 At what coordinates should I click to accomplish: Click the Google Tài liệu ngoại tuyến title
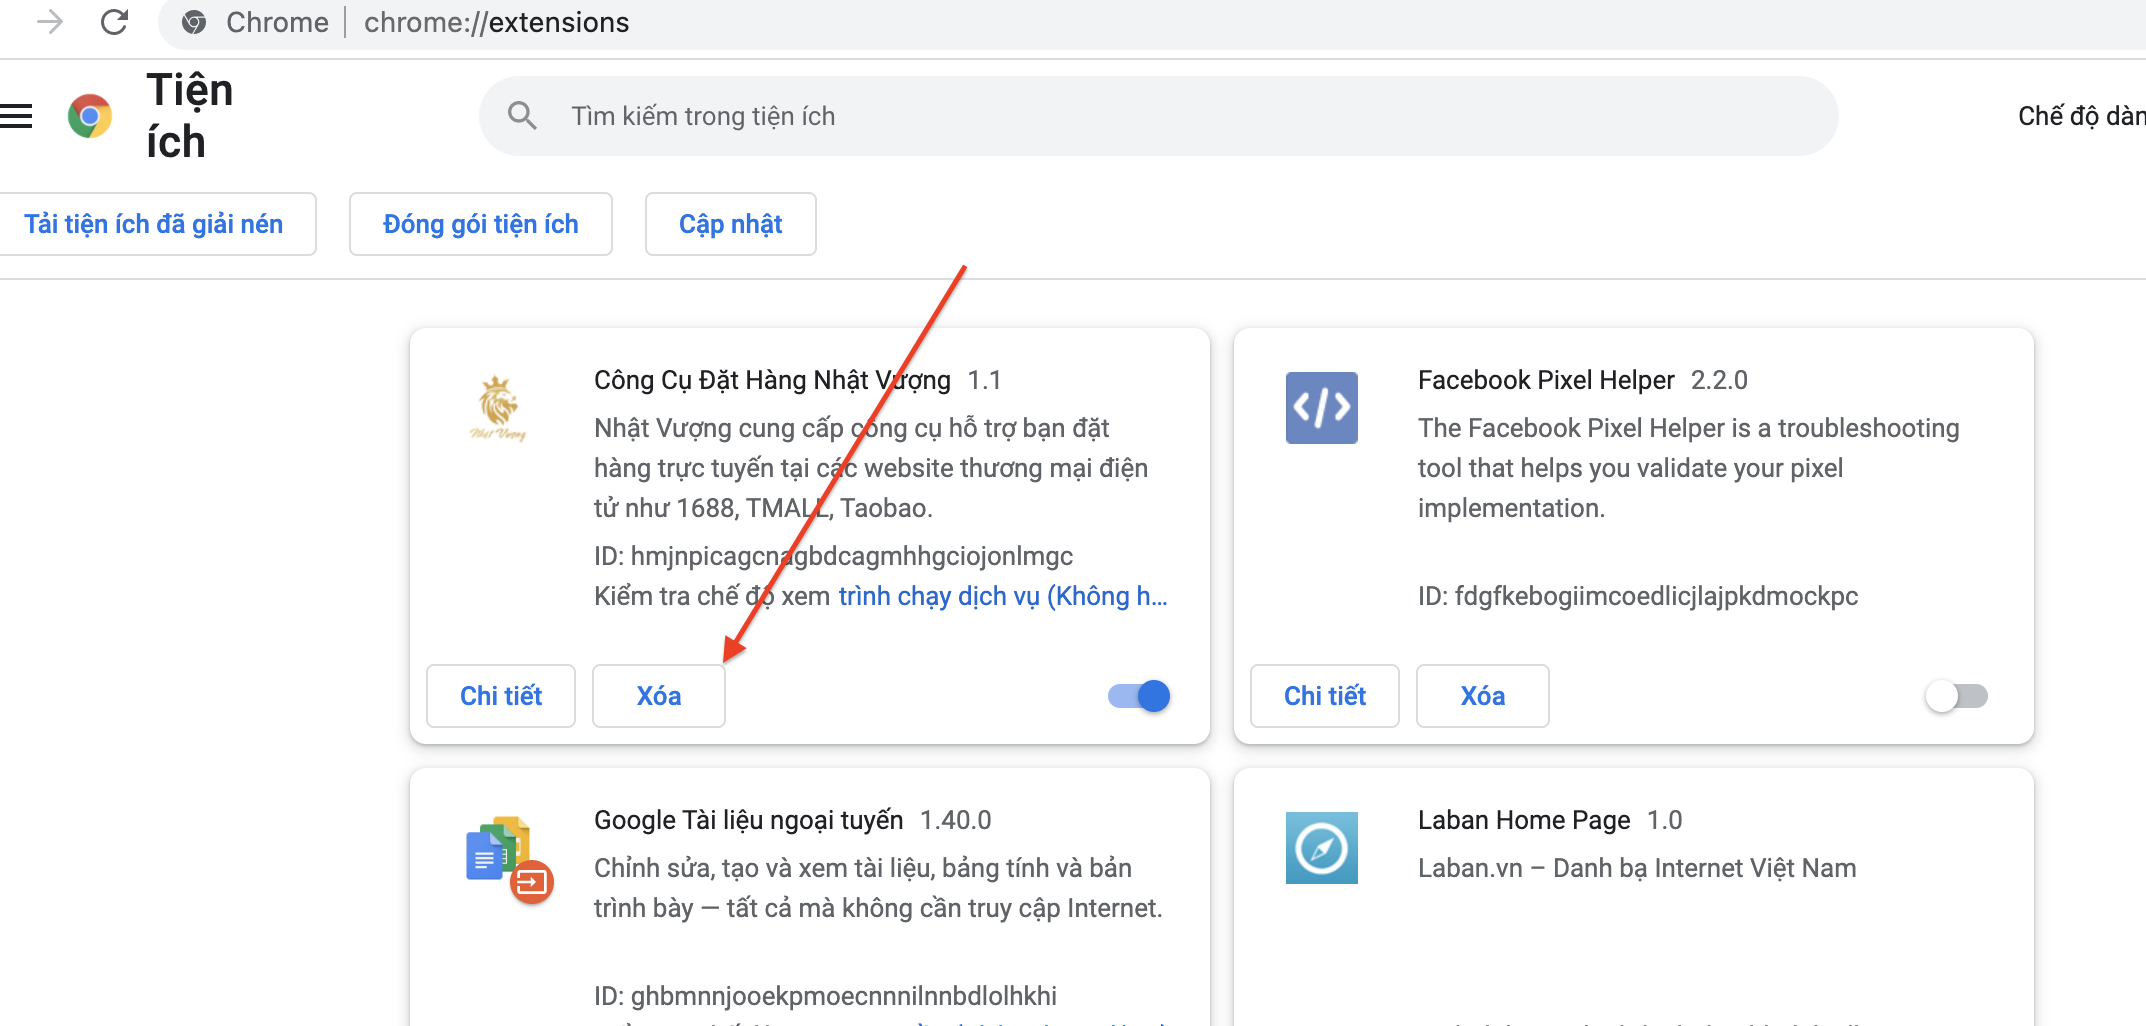pos(748,820)
